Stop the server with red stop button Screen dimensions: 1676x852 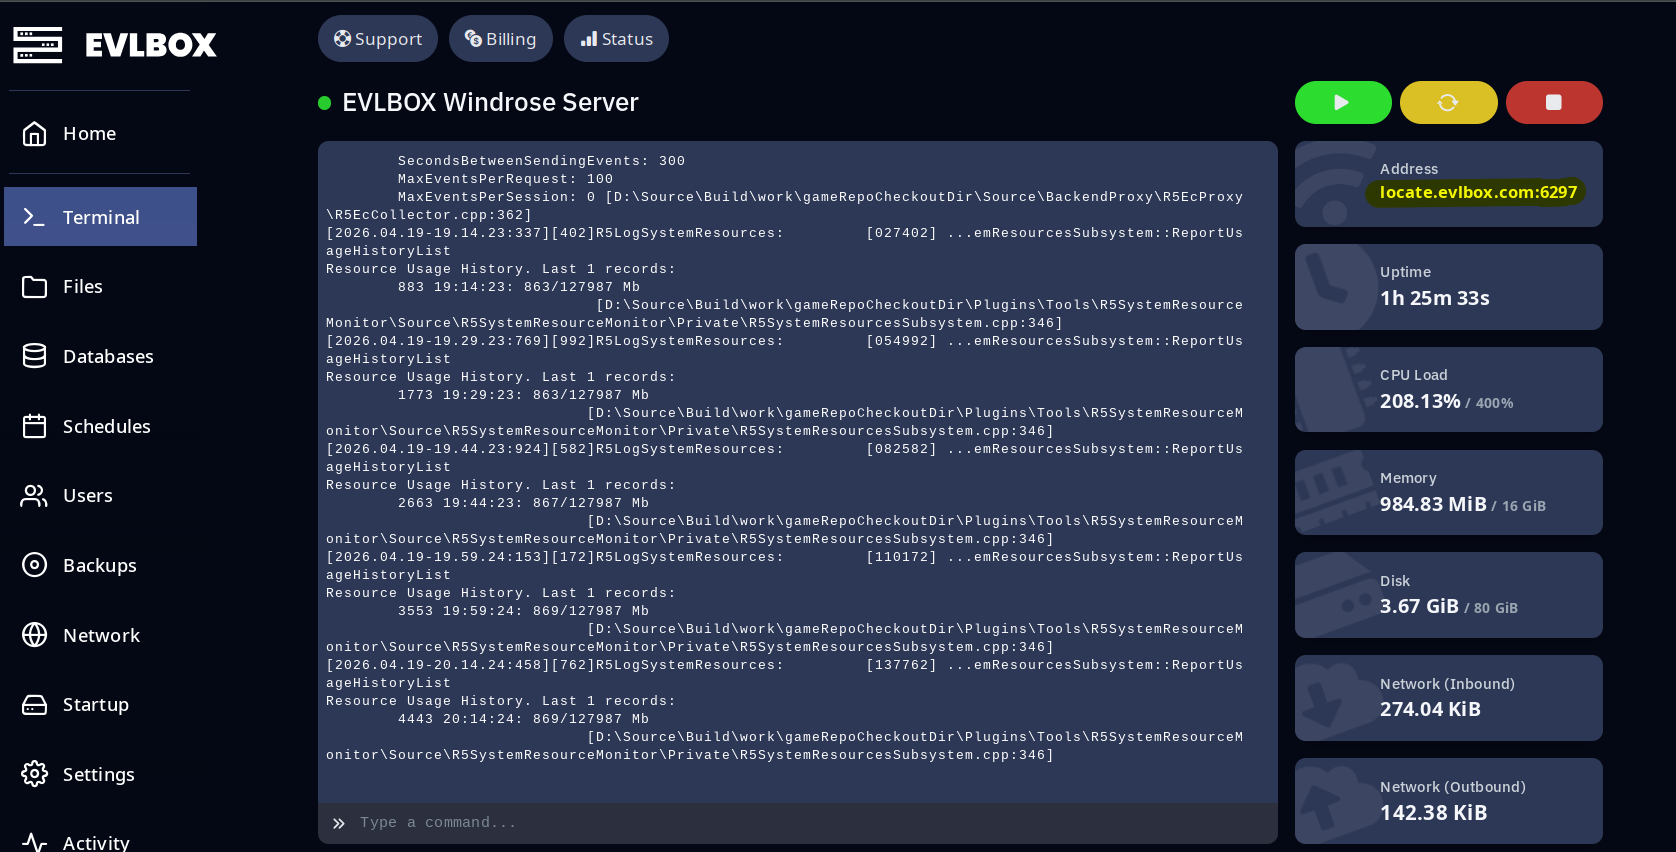point(1554,102)
